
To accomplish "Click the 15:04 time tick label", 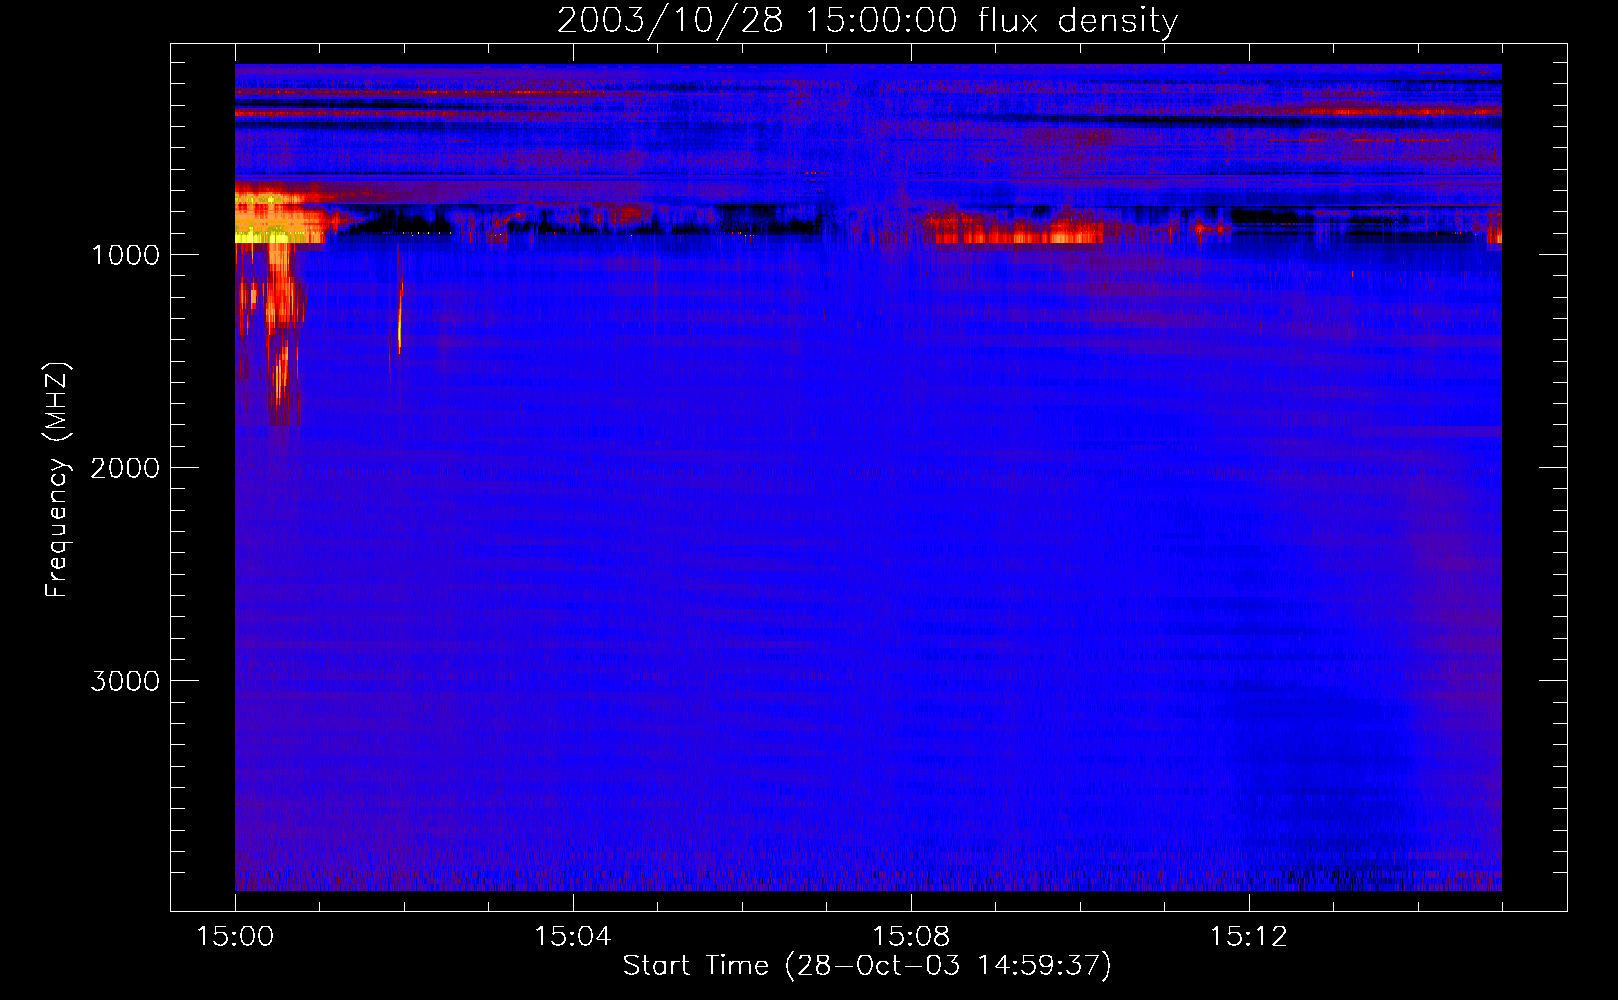I will point(573,937).
